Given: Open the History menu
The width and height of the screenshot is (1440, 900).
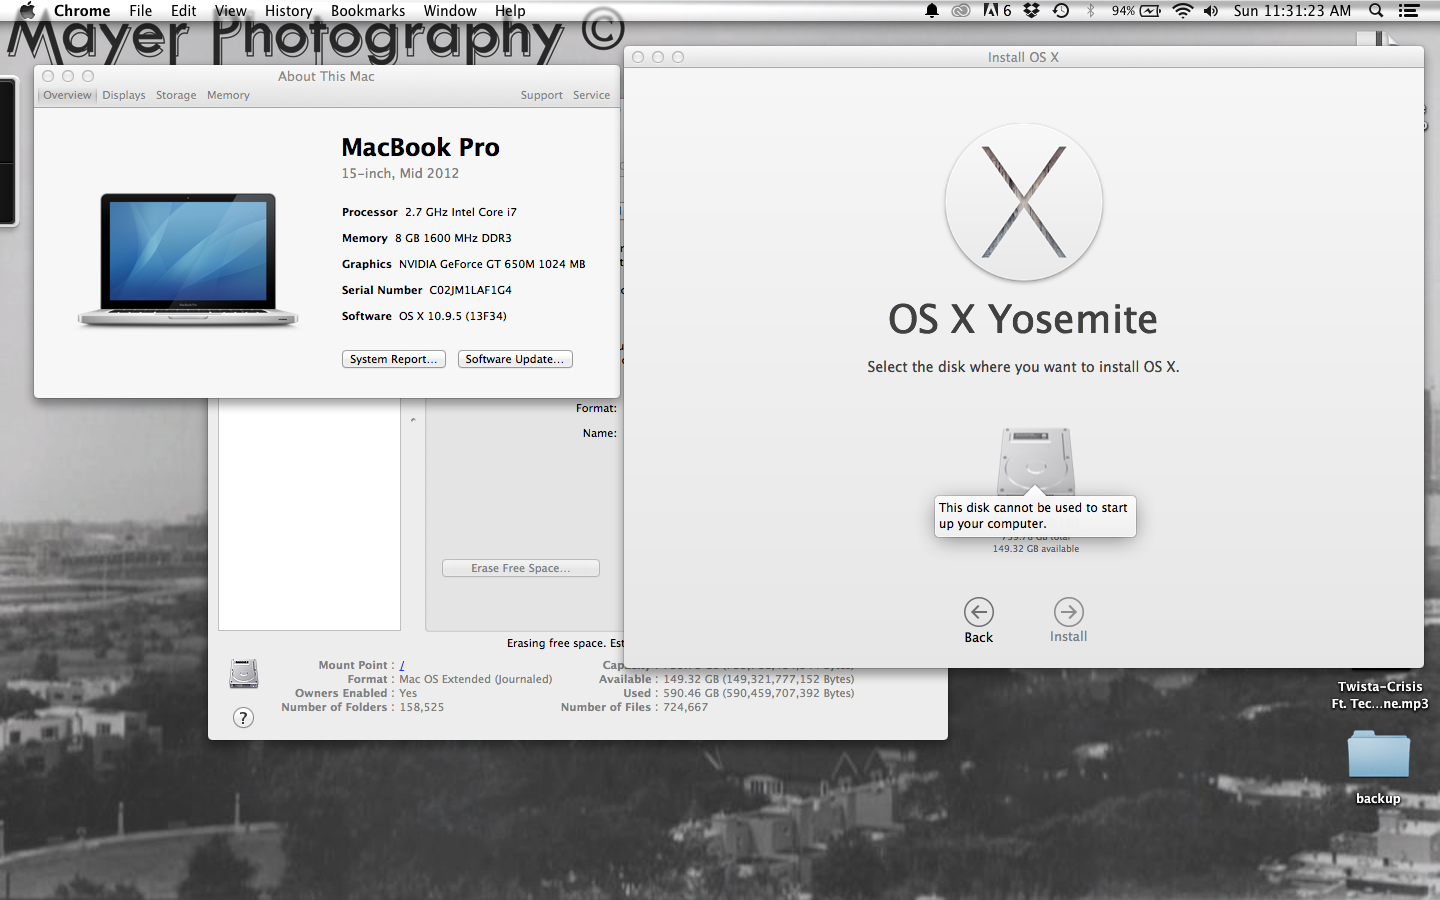Looking at the screenshot, I should (x=288, y=11).
